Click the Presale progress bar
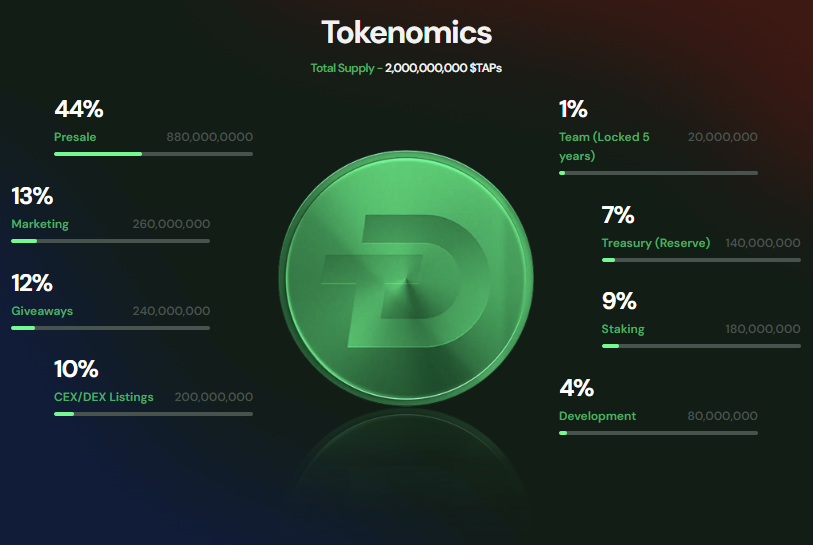Screen dimensions: 813x545 pos(153,154)
